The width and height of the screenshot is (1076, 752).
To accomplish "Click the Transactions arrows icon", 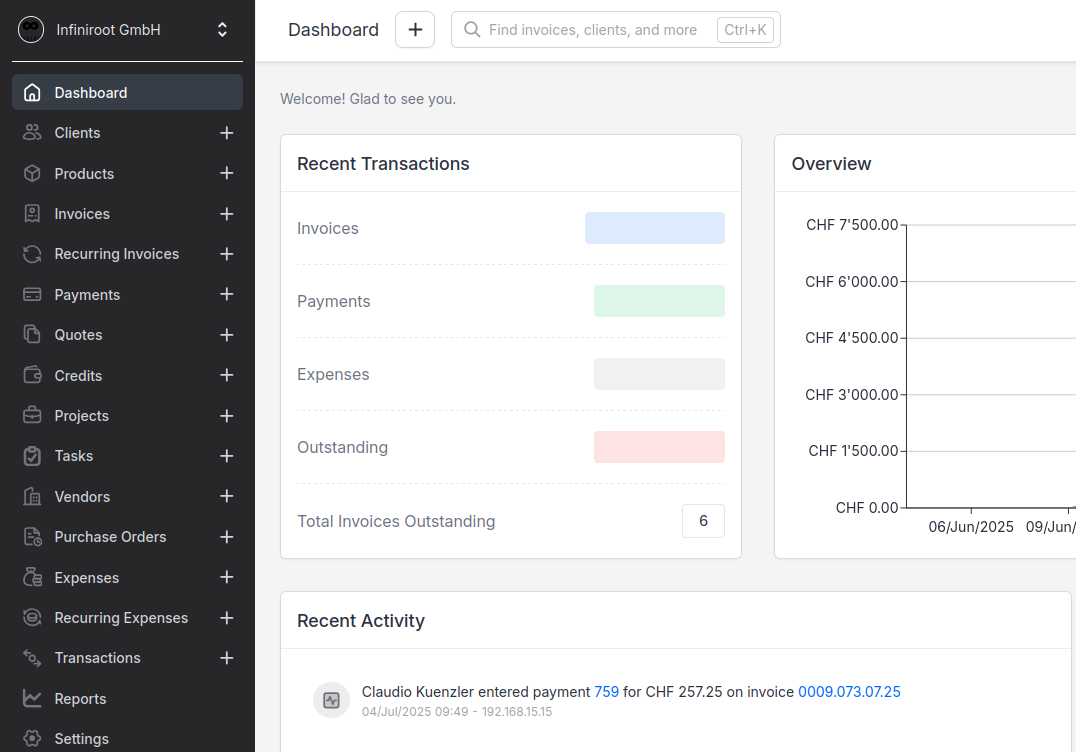I will [32, 657].
